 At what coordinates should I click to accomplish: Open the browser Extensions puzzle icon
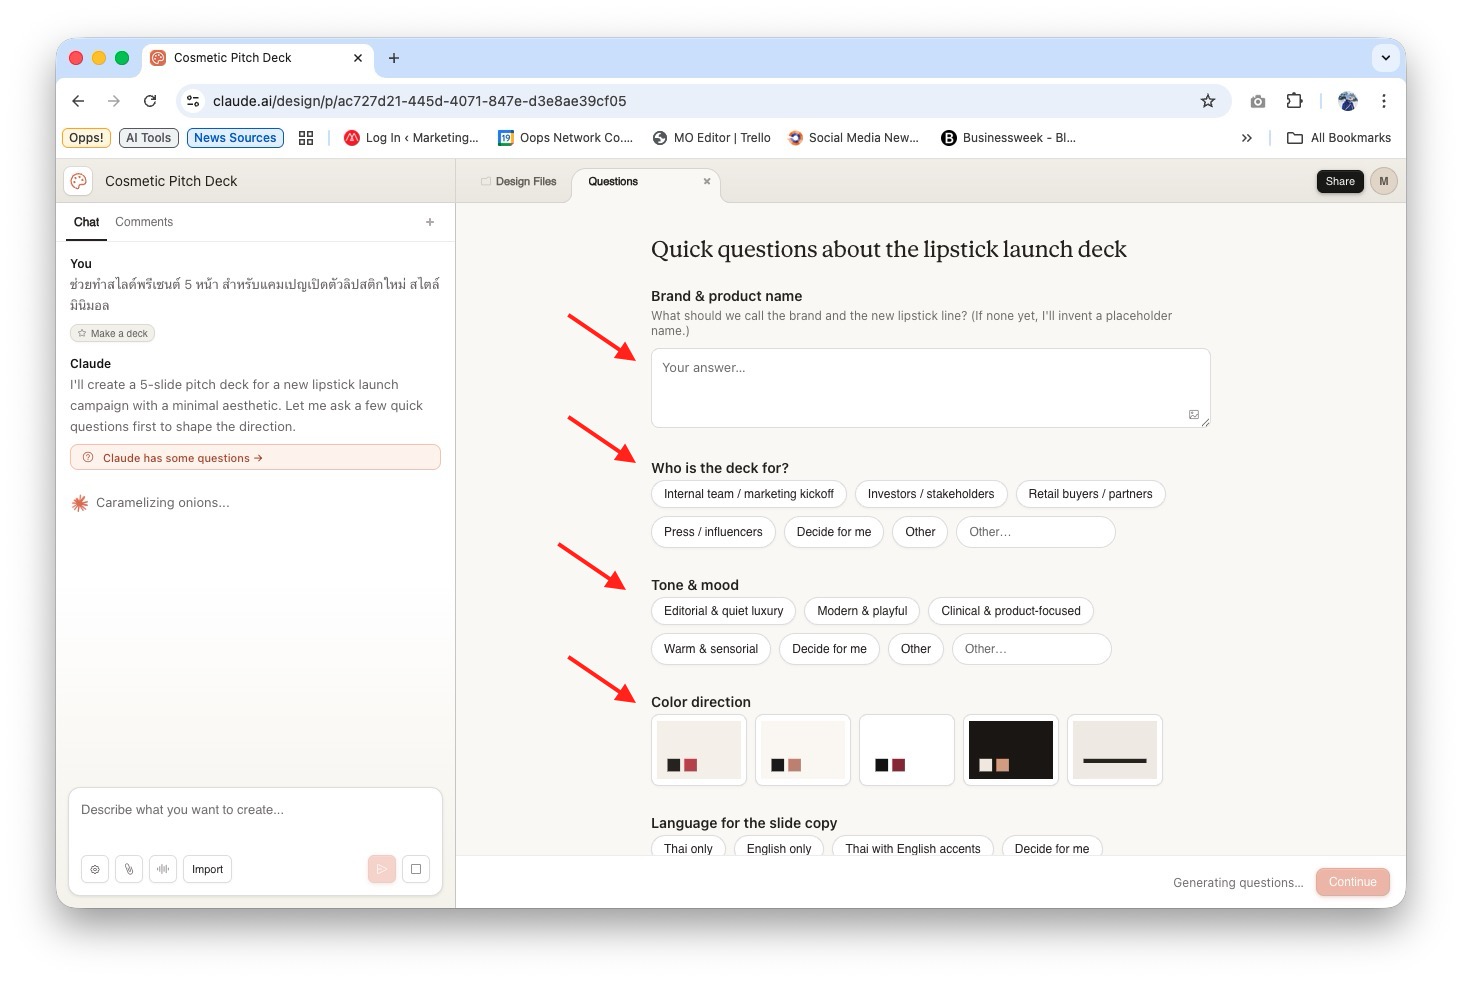pyautogui.click(x=1294, y=101)
